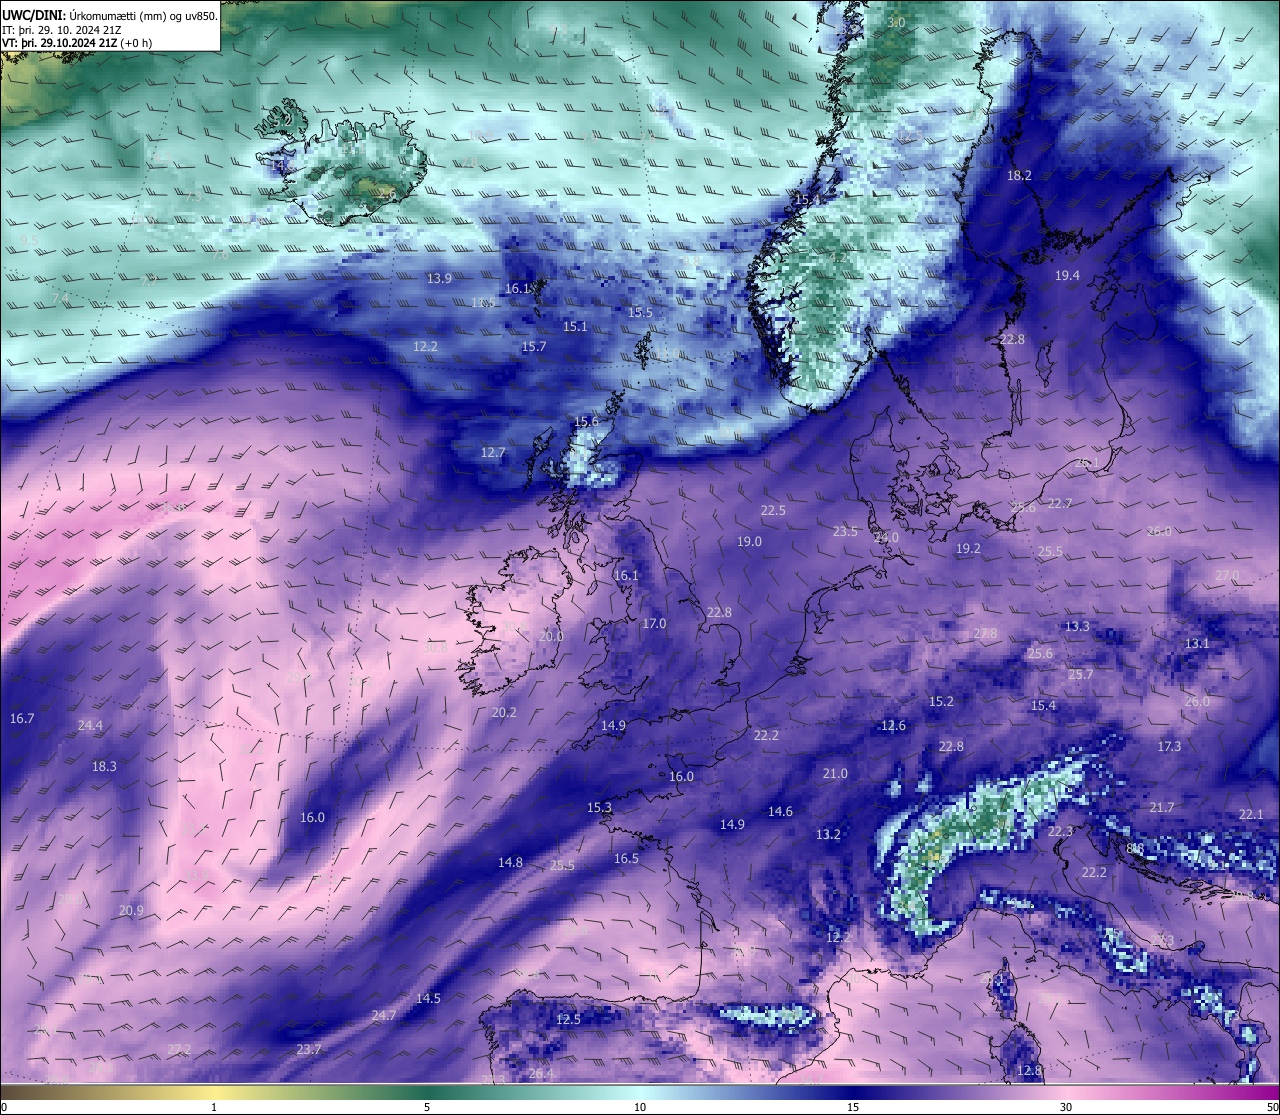Click the 15.6 value over northern Scotland

(x=586, y=421)
